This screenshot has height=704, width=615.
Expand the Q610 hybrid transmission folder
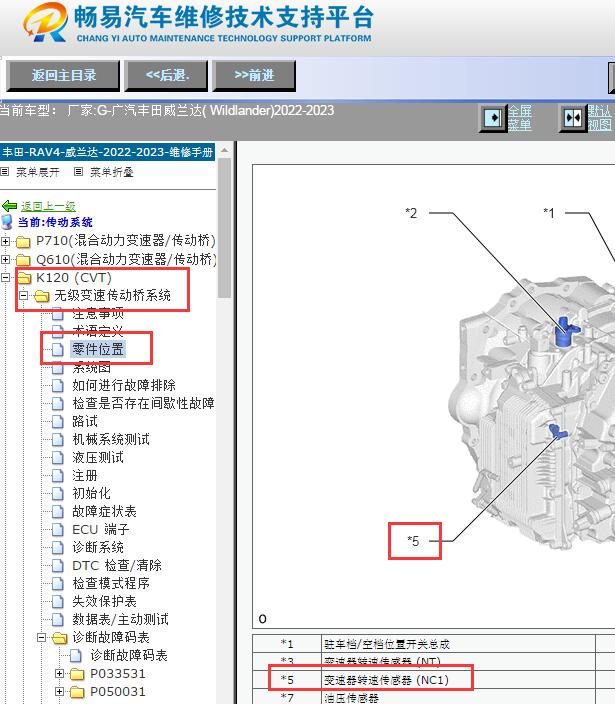click(x=5, y=260)
